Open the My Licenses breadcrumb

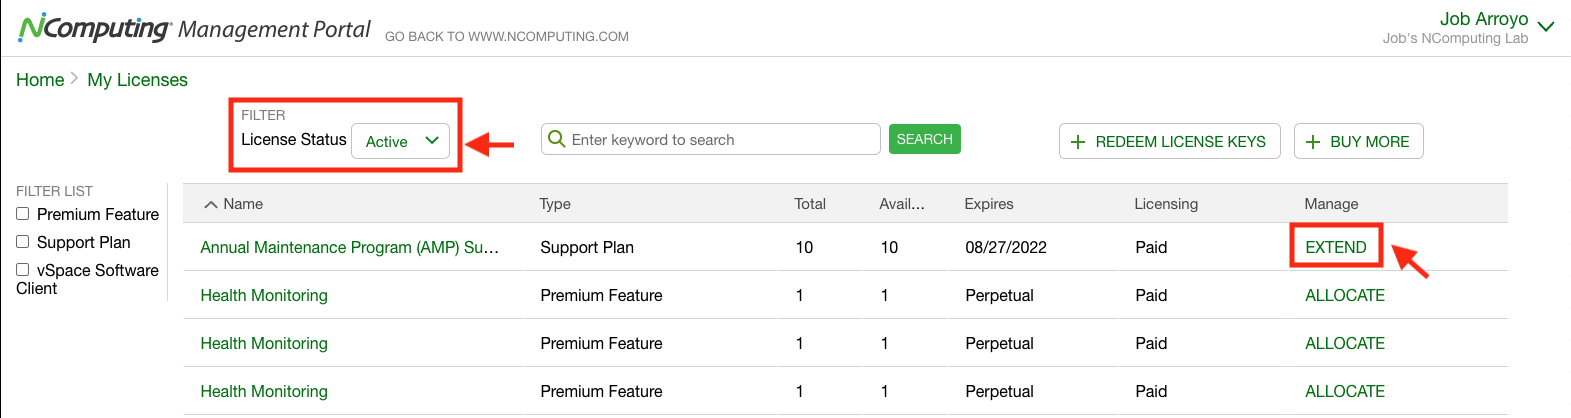tap(137, 80)
